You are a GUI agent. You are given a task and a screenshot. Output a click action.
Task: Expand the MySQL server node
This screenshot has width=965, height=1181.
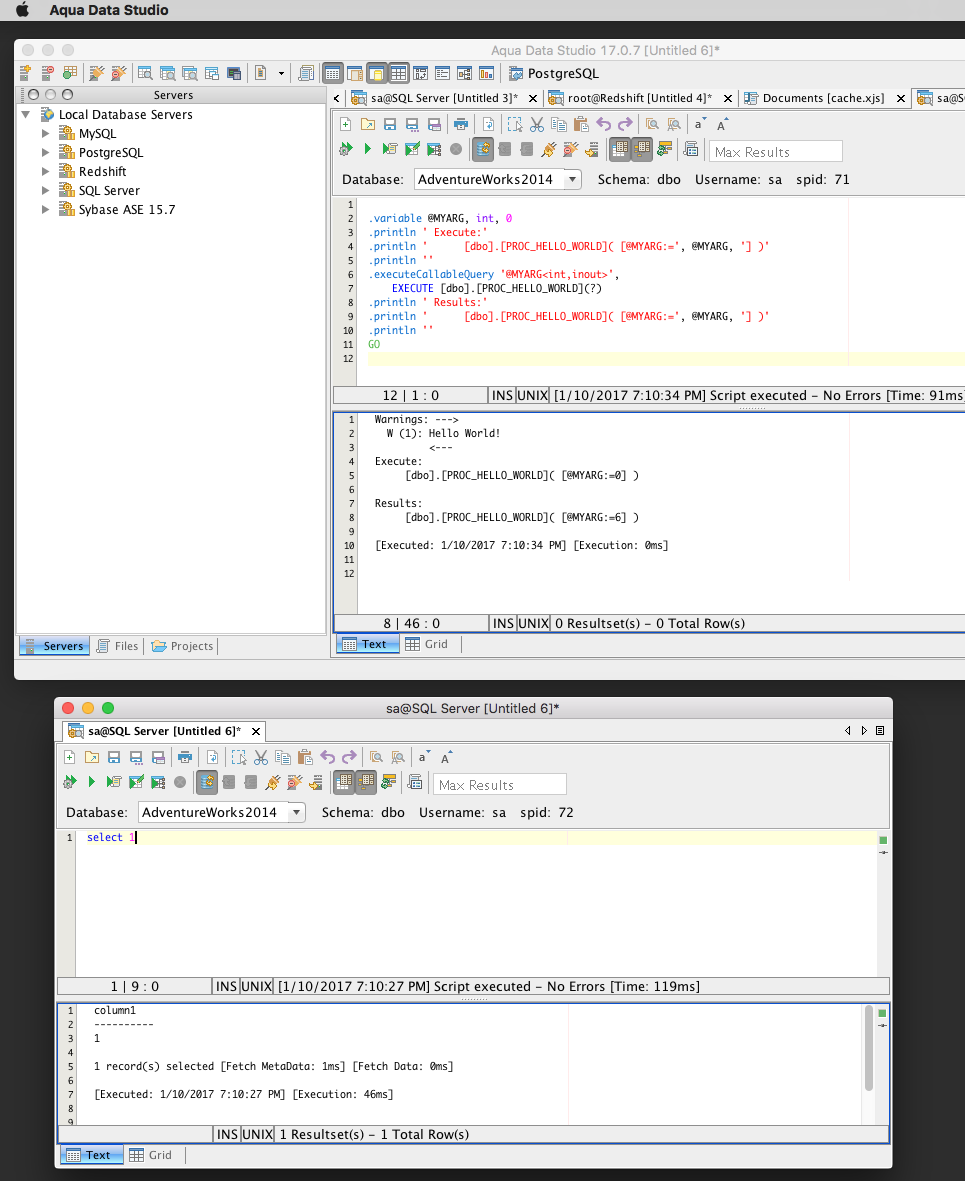45,133
